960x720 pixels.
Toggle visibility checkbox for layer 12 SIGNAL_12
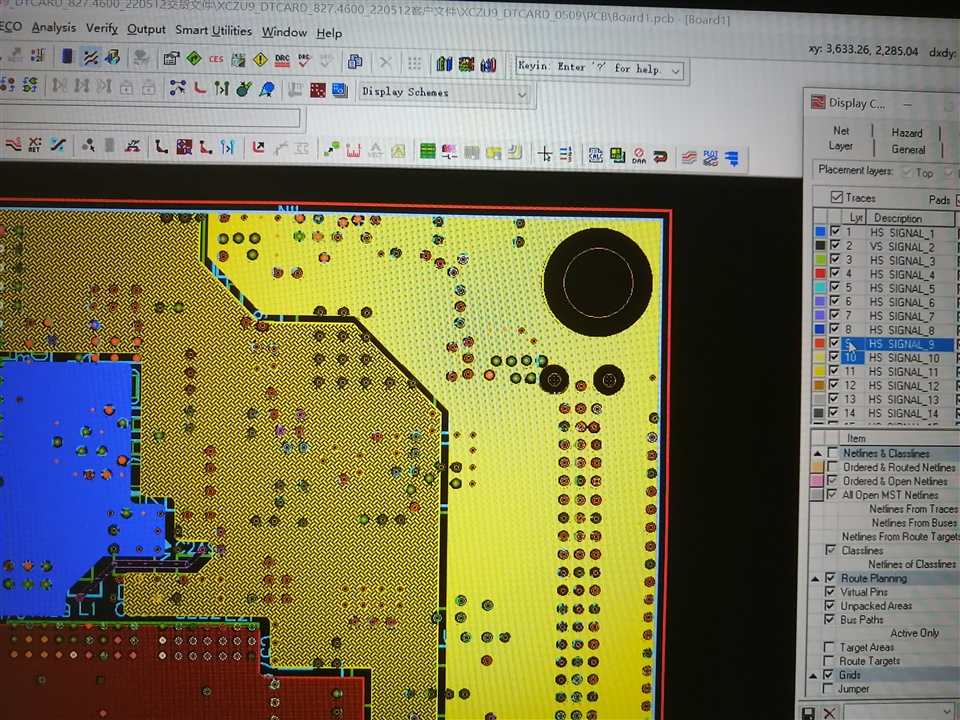point(834,384)
